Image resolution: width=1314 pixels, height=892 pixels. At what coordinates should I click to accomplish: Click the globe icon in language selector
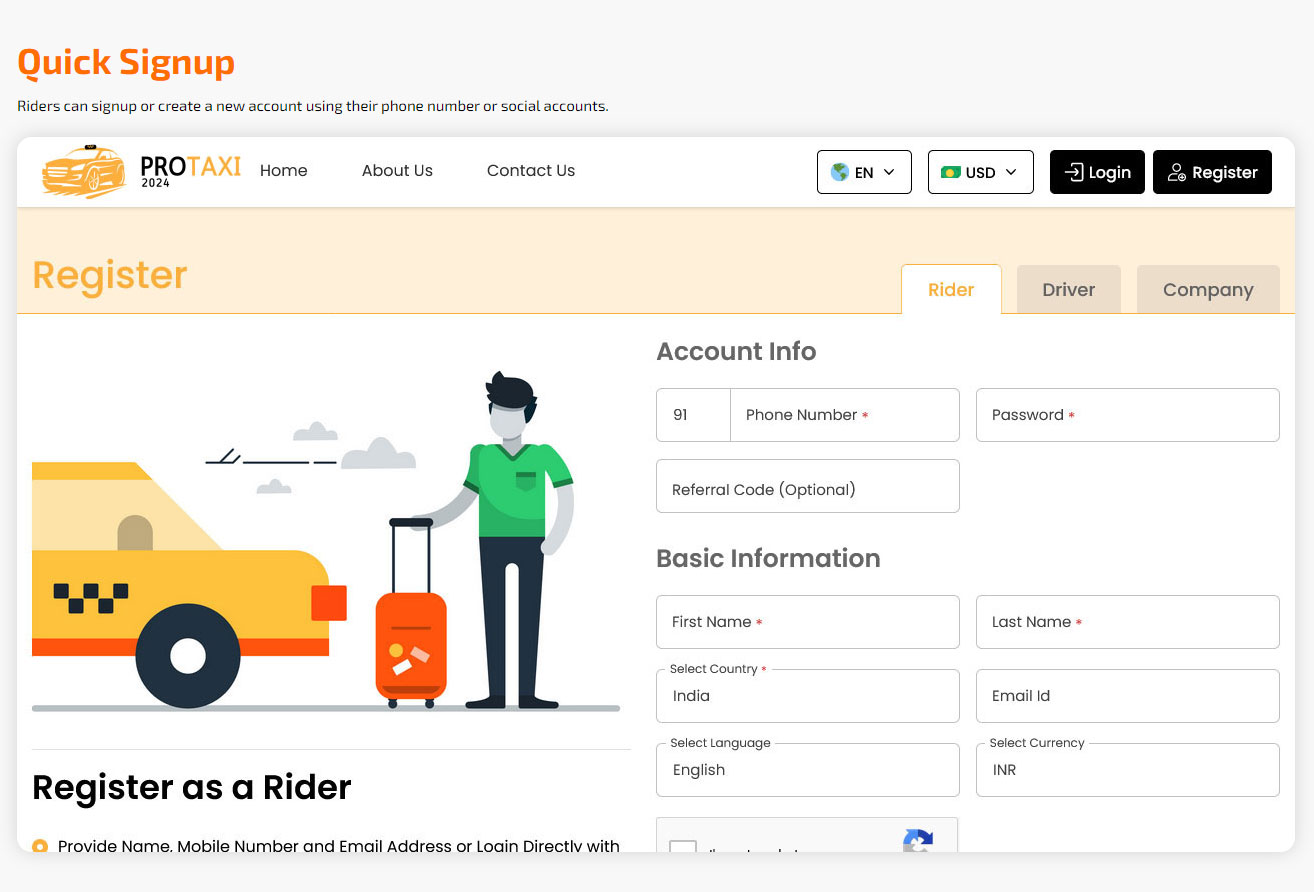click(x=839, y=172)
